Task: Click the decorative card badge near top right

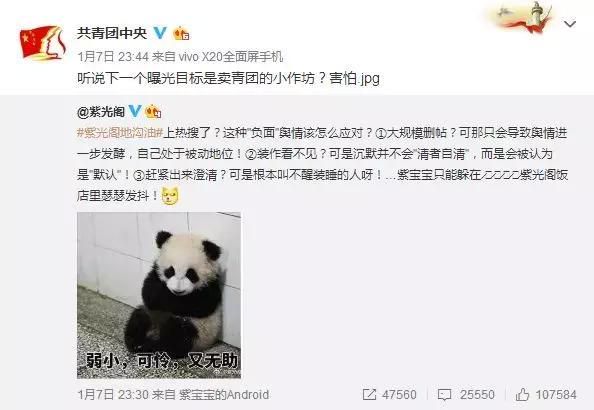Action: pyautogui.click(x=523, y=17)
